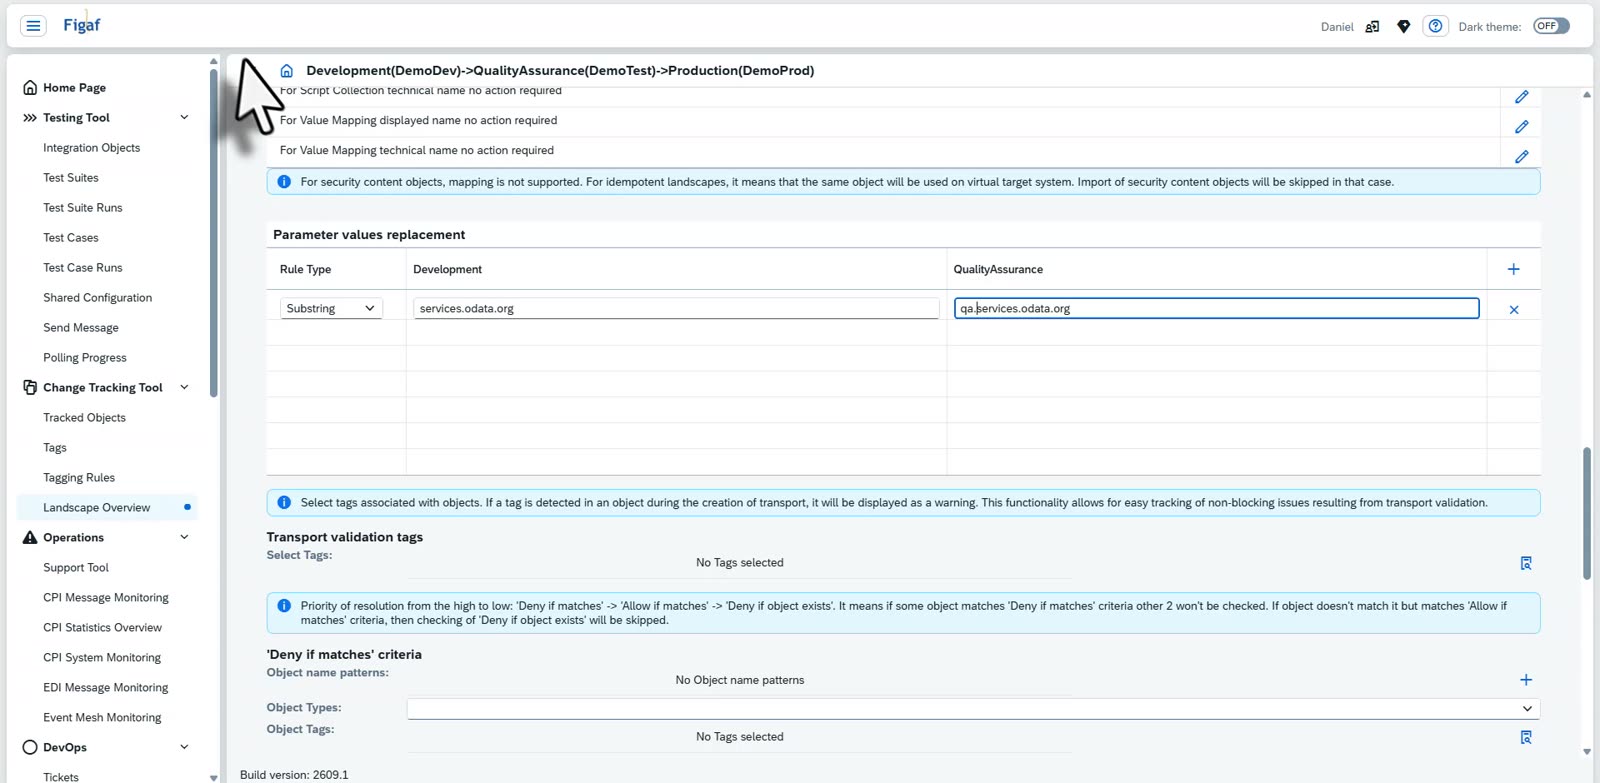Image resolution: width=1600 pixels, height=783 pixels.
Task: Open Integration Objects in the sidebar
Action: tap(91, 148)
